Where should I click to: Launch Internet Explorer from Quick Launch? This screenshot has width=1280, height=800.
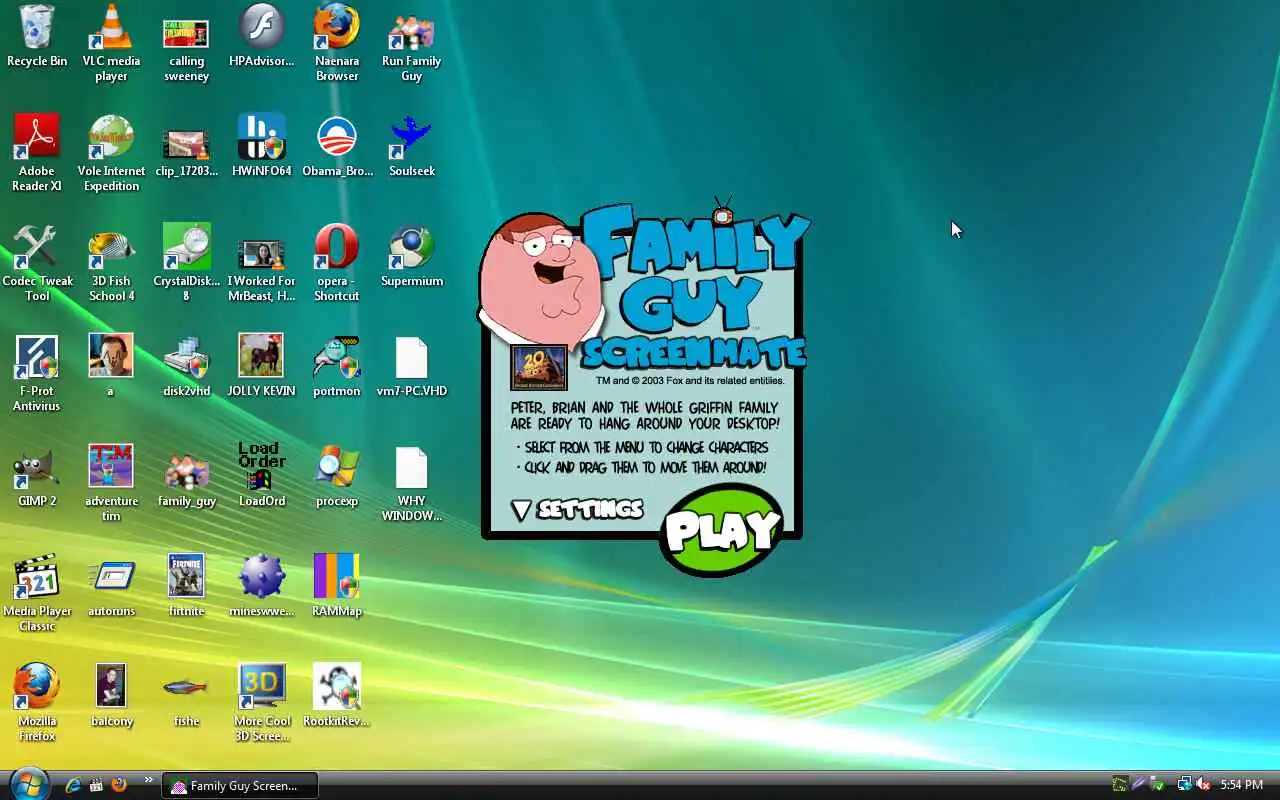73,785
